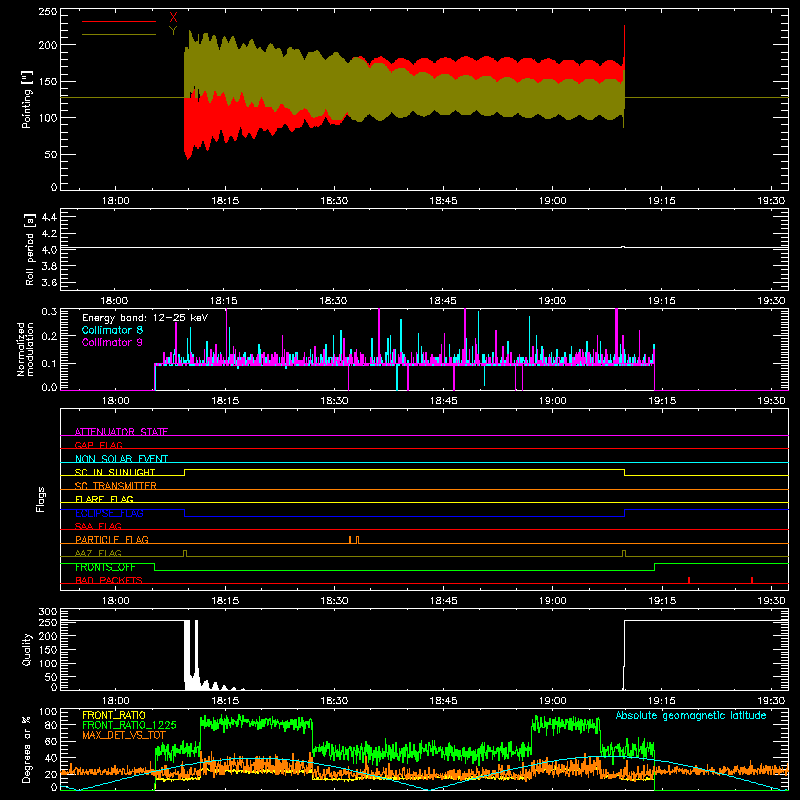This screenshot has height=800, width=800.
Task: Click the Pointing axis title
Action: (27, 99)
